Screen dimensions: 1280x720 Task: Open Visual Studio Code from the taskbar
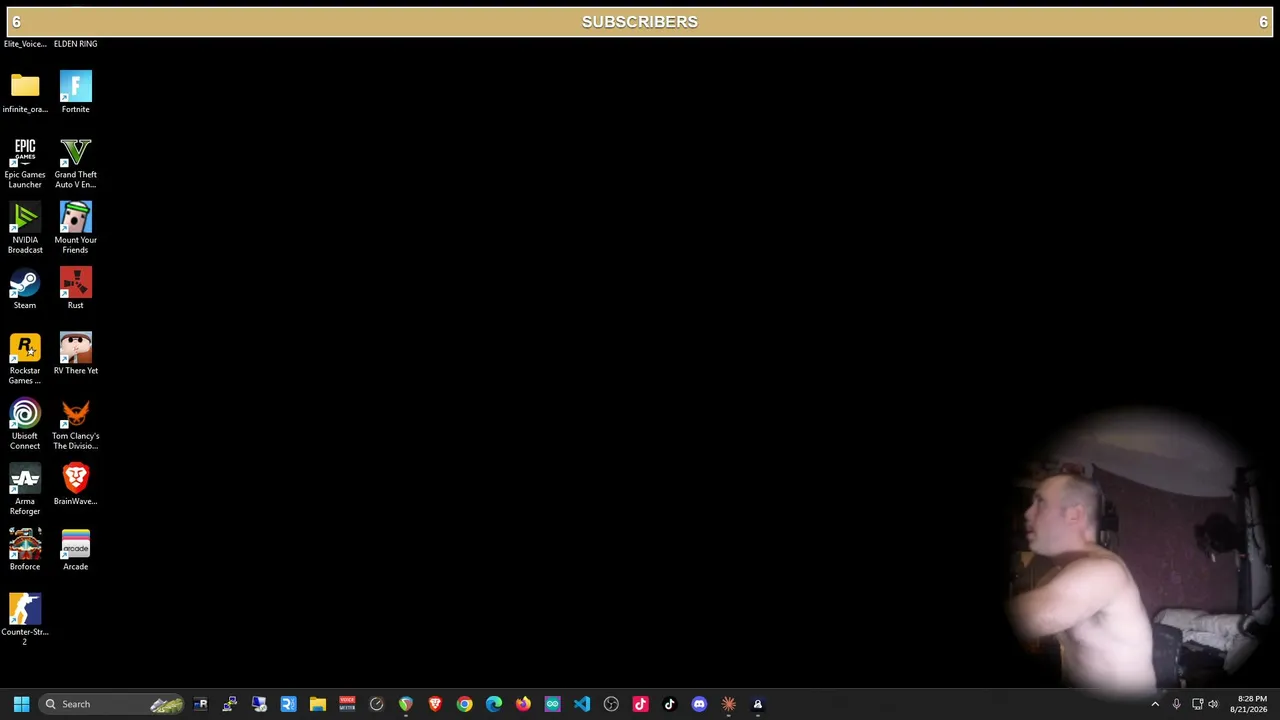(582, 704)
